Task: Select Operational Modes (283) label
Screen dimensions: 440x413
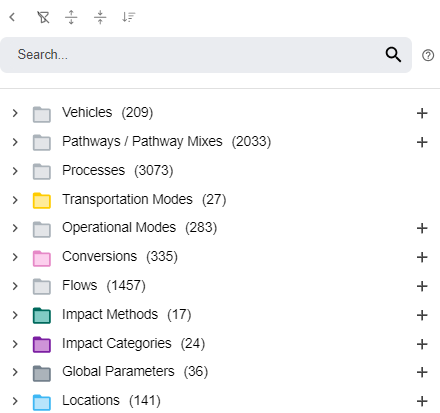Action: pos(140,228)
